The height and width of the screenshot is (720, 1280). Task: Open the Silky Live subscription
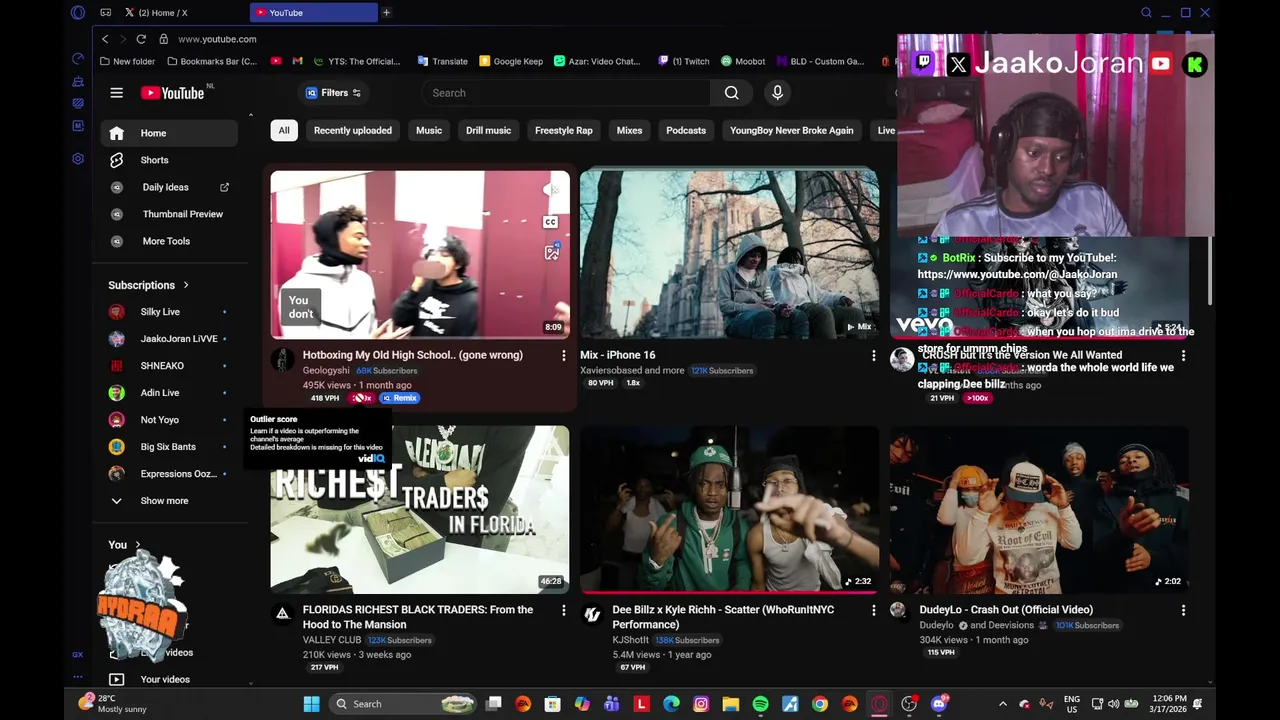pyautogui.click(x=169, y=312)
